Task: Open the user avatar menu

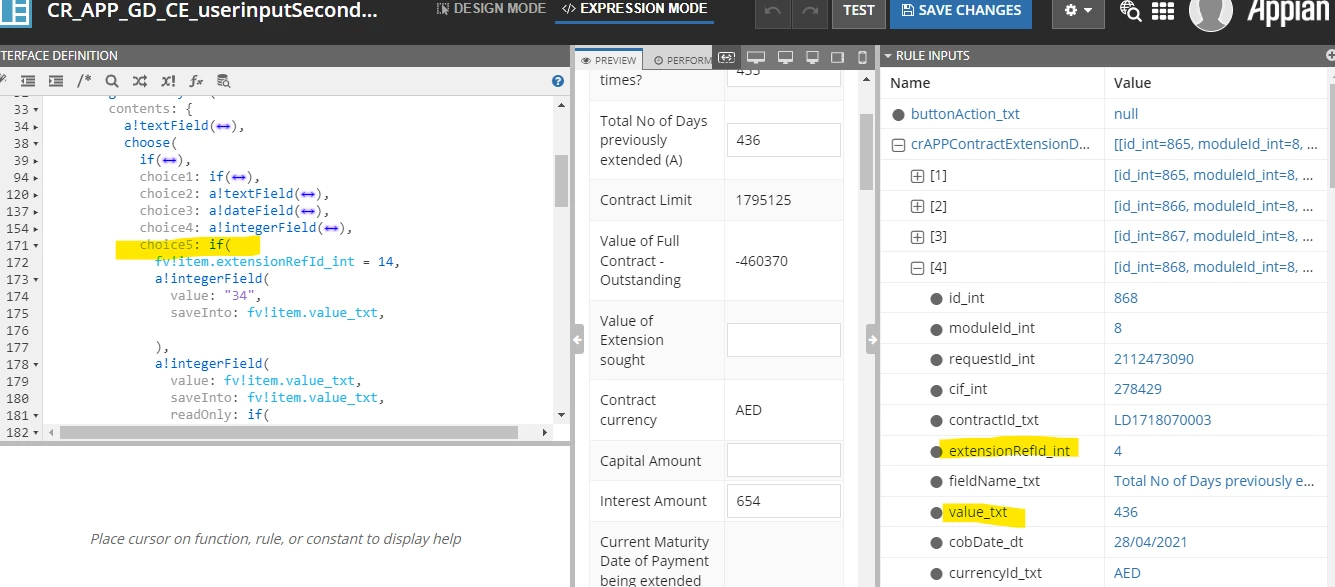Action: [x=1210, y=10]
